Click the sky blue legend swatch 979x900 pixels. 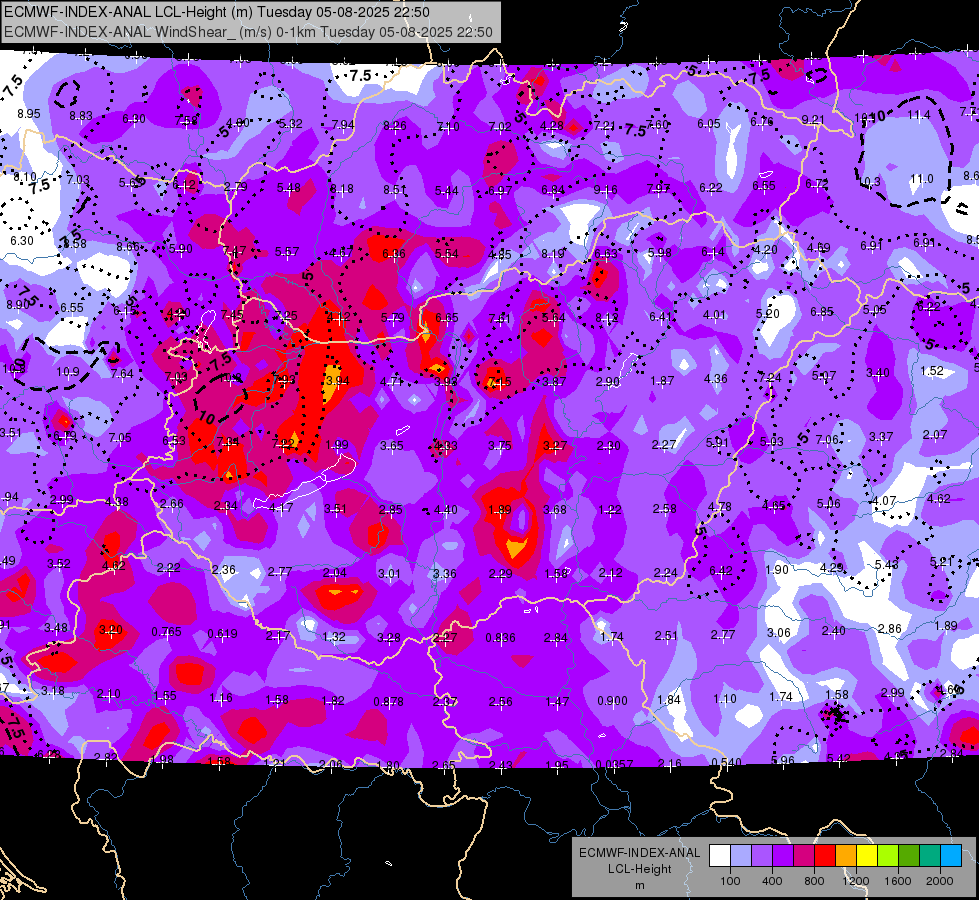point(951,856)
